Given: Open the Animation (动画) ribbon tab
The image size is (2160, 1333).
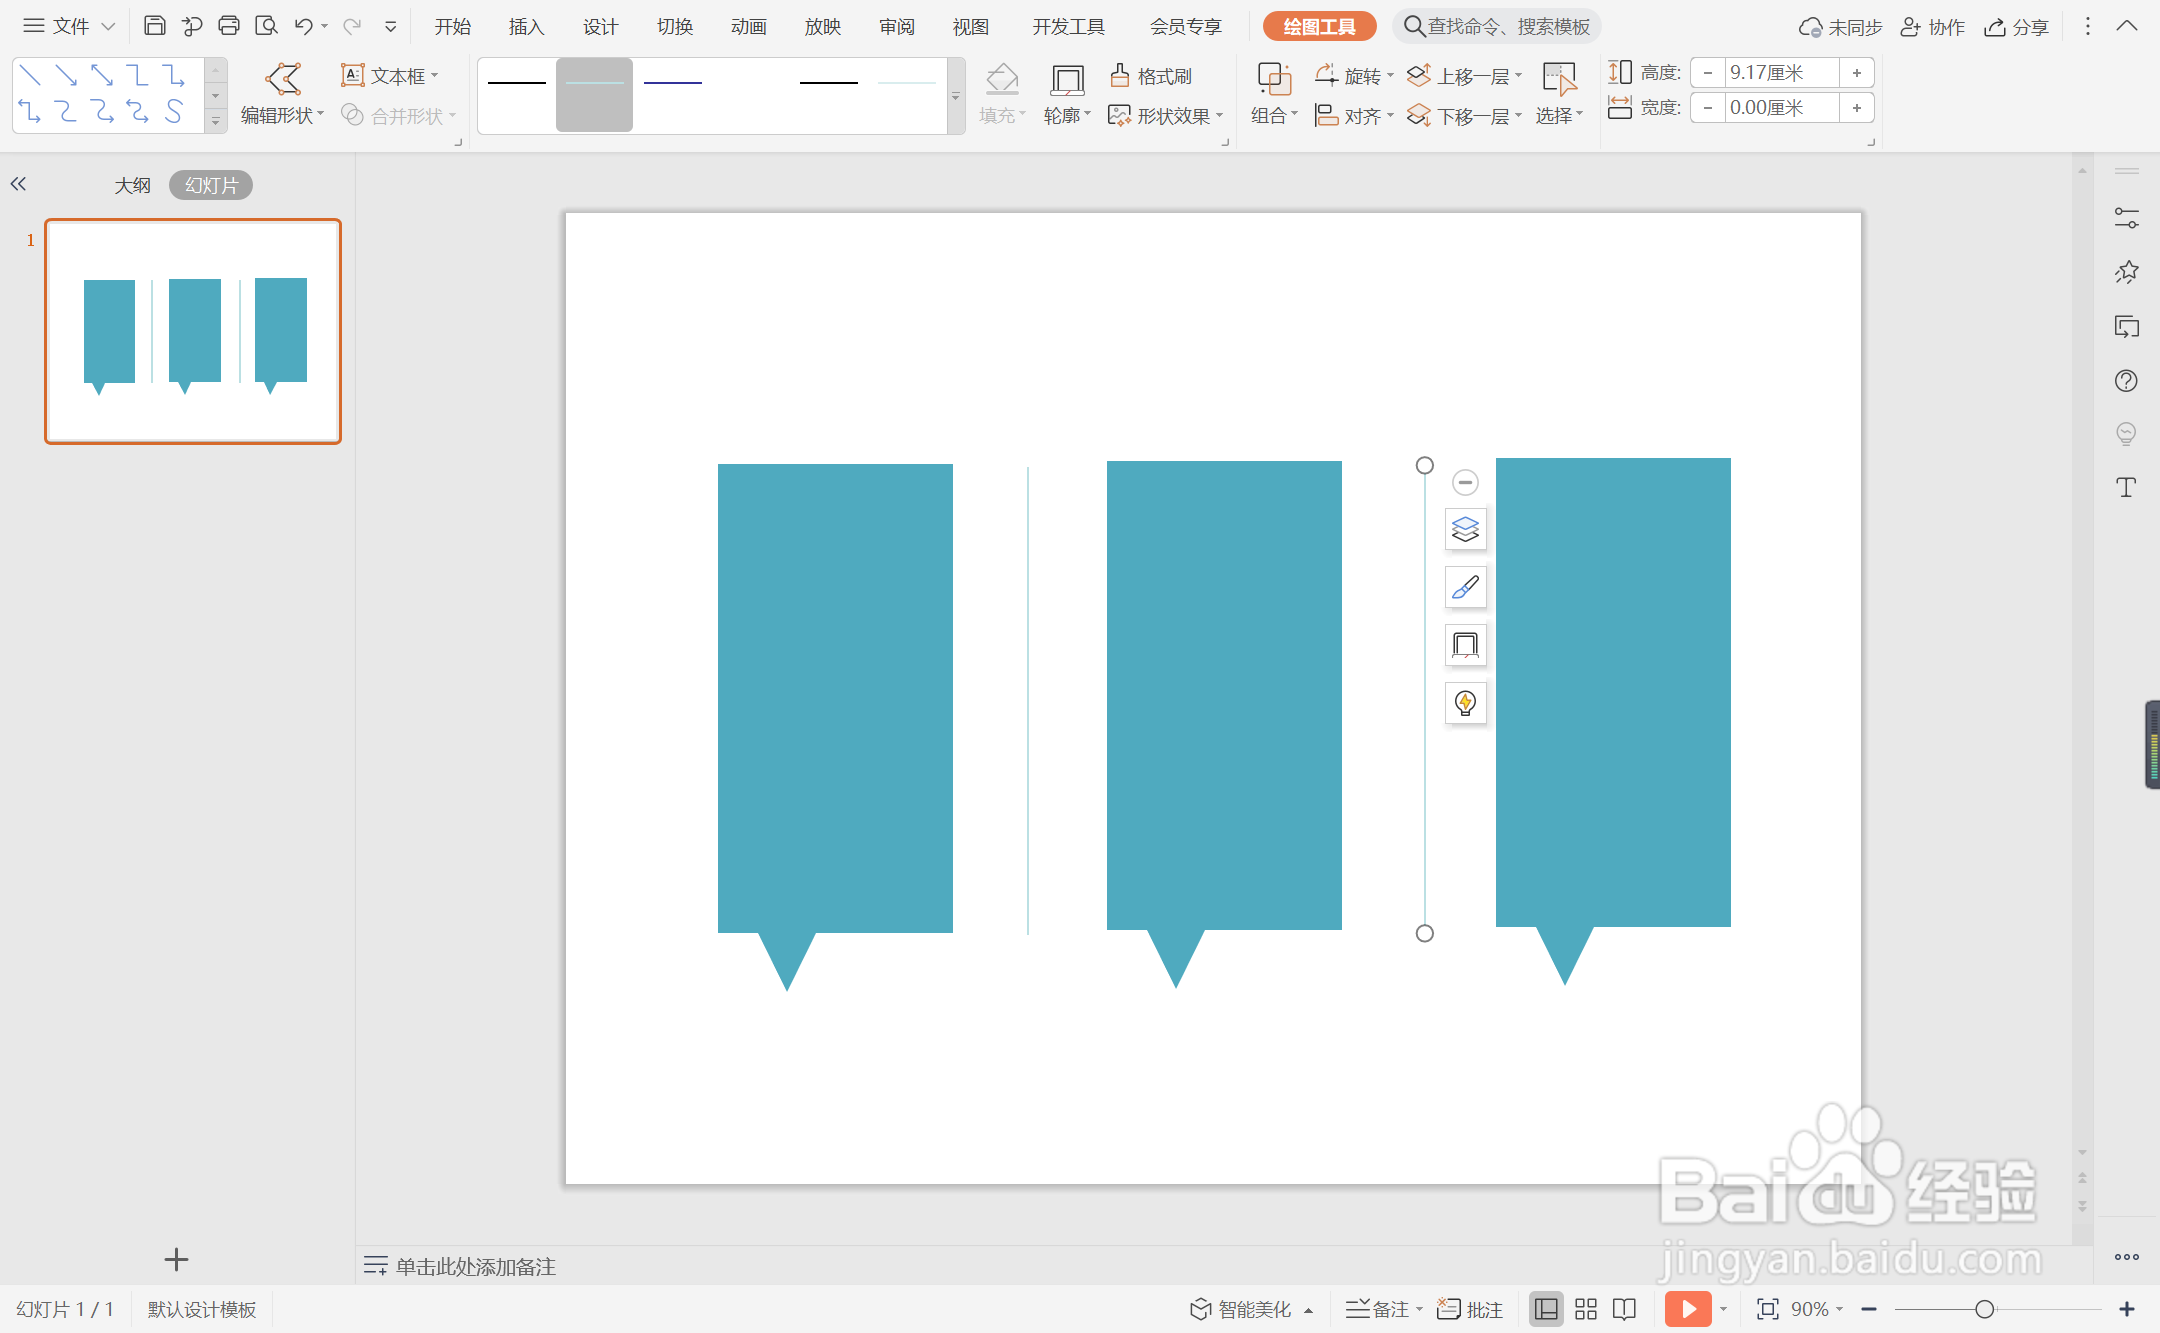Looking at the screenshot, I should coord(748,26).
